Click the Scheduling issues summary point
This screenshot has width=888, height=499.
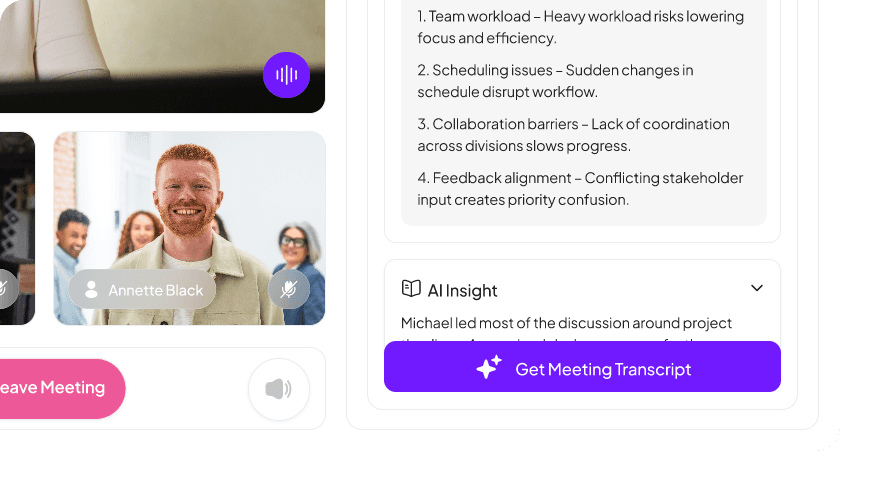pos(555,81)
